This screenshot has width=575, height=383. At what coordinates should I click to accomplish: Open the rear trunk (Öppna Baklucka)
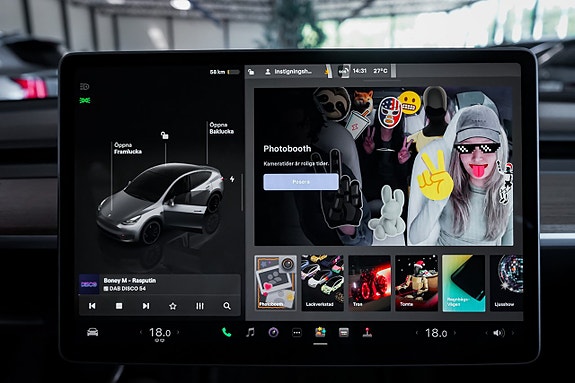click(x=221, y=128)
